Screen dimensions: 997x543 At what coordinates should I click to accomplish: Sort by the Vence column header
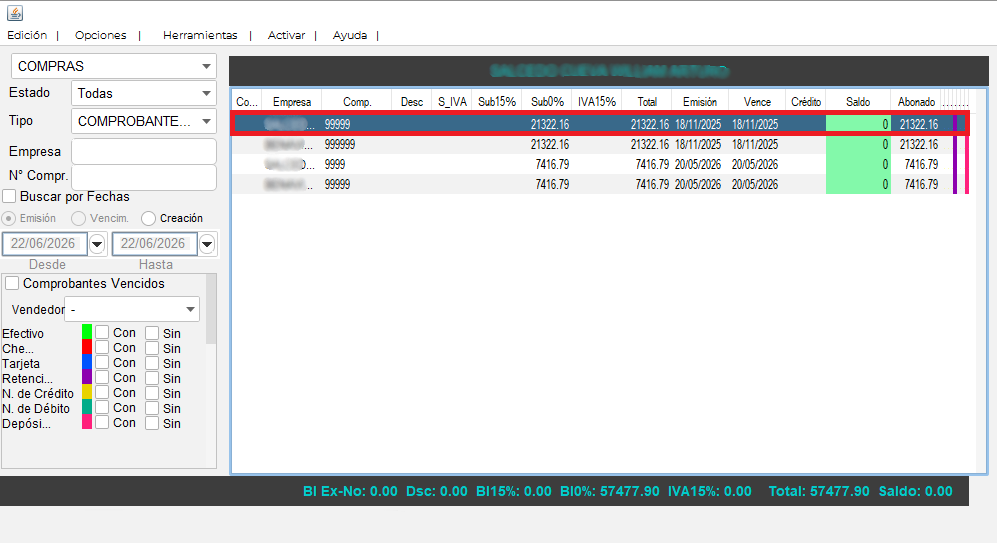tap(757, 102)
